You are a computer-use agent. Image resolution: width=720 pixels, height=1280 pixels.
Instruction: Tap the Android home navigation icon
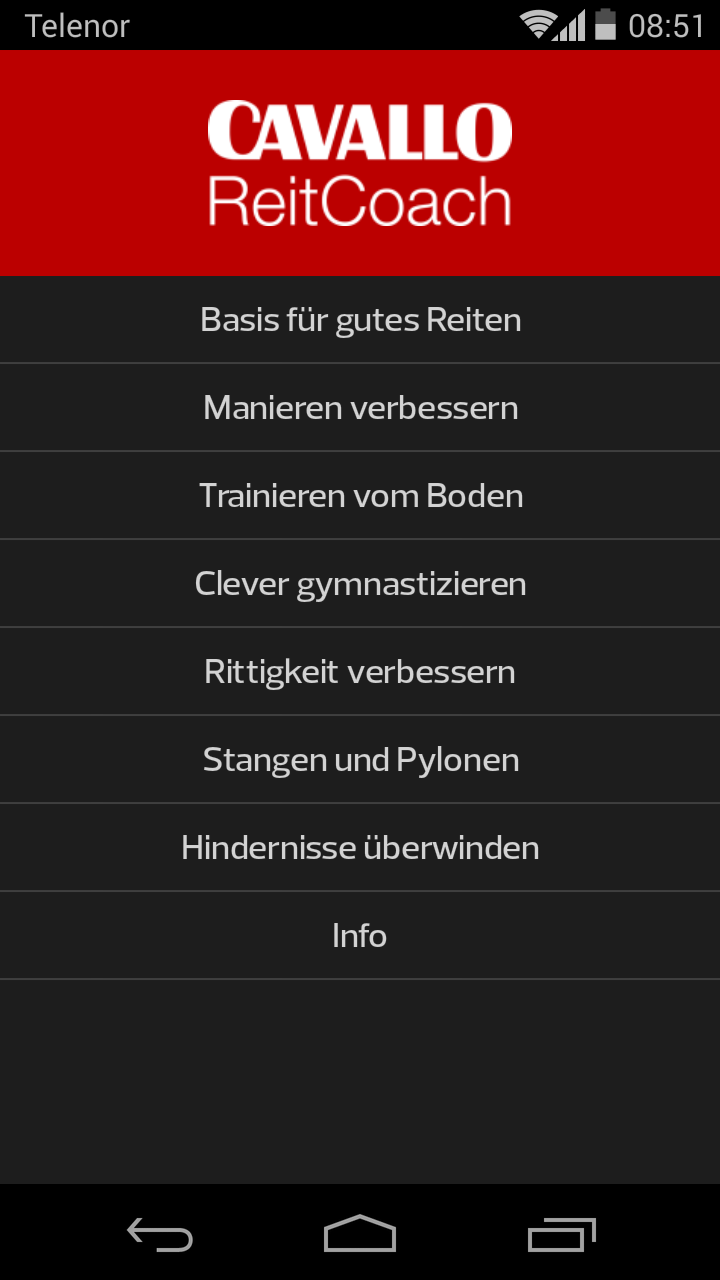pos(360,1234)
